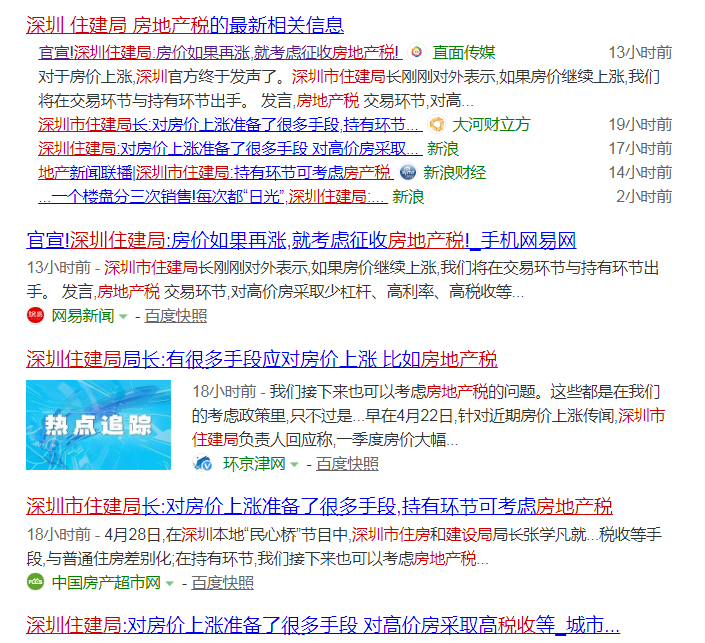Click the 中国房产超市网 green logo icon
705x643 pixels.
point(35,582)
